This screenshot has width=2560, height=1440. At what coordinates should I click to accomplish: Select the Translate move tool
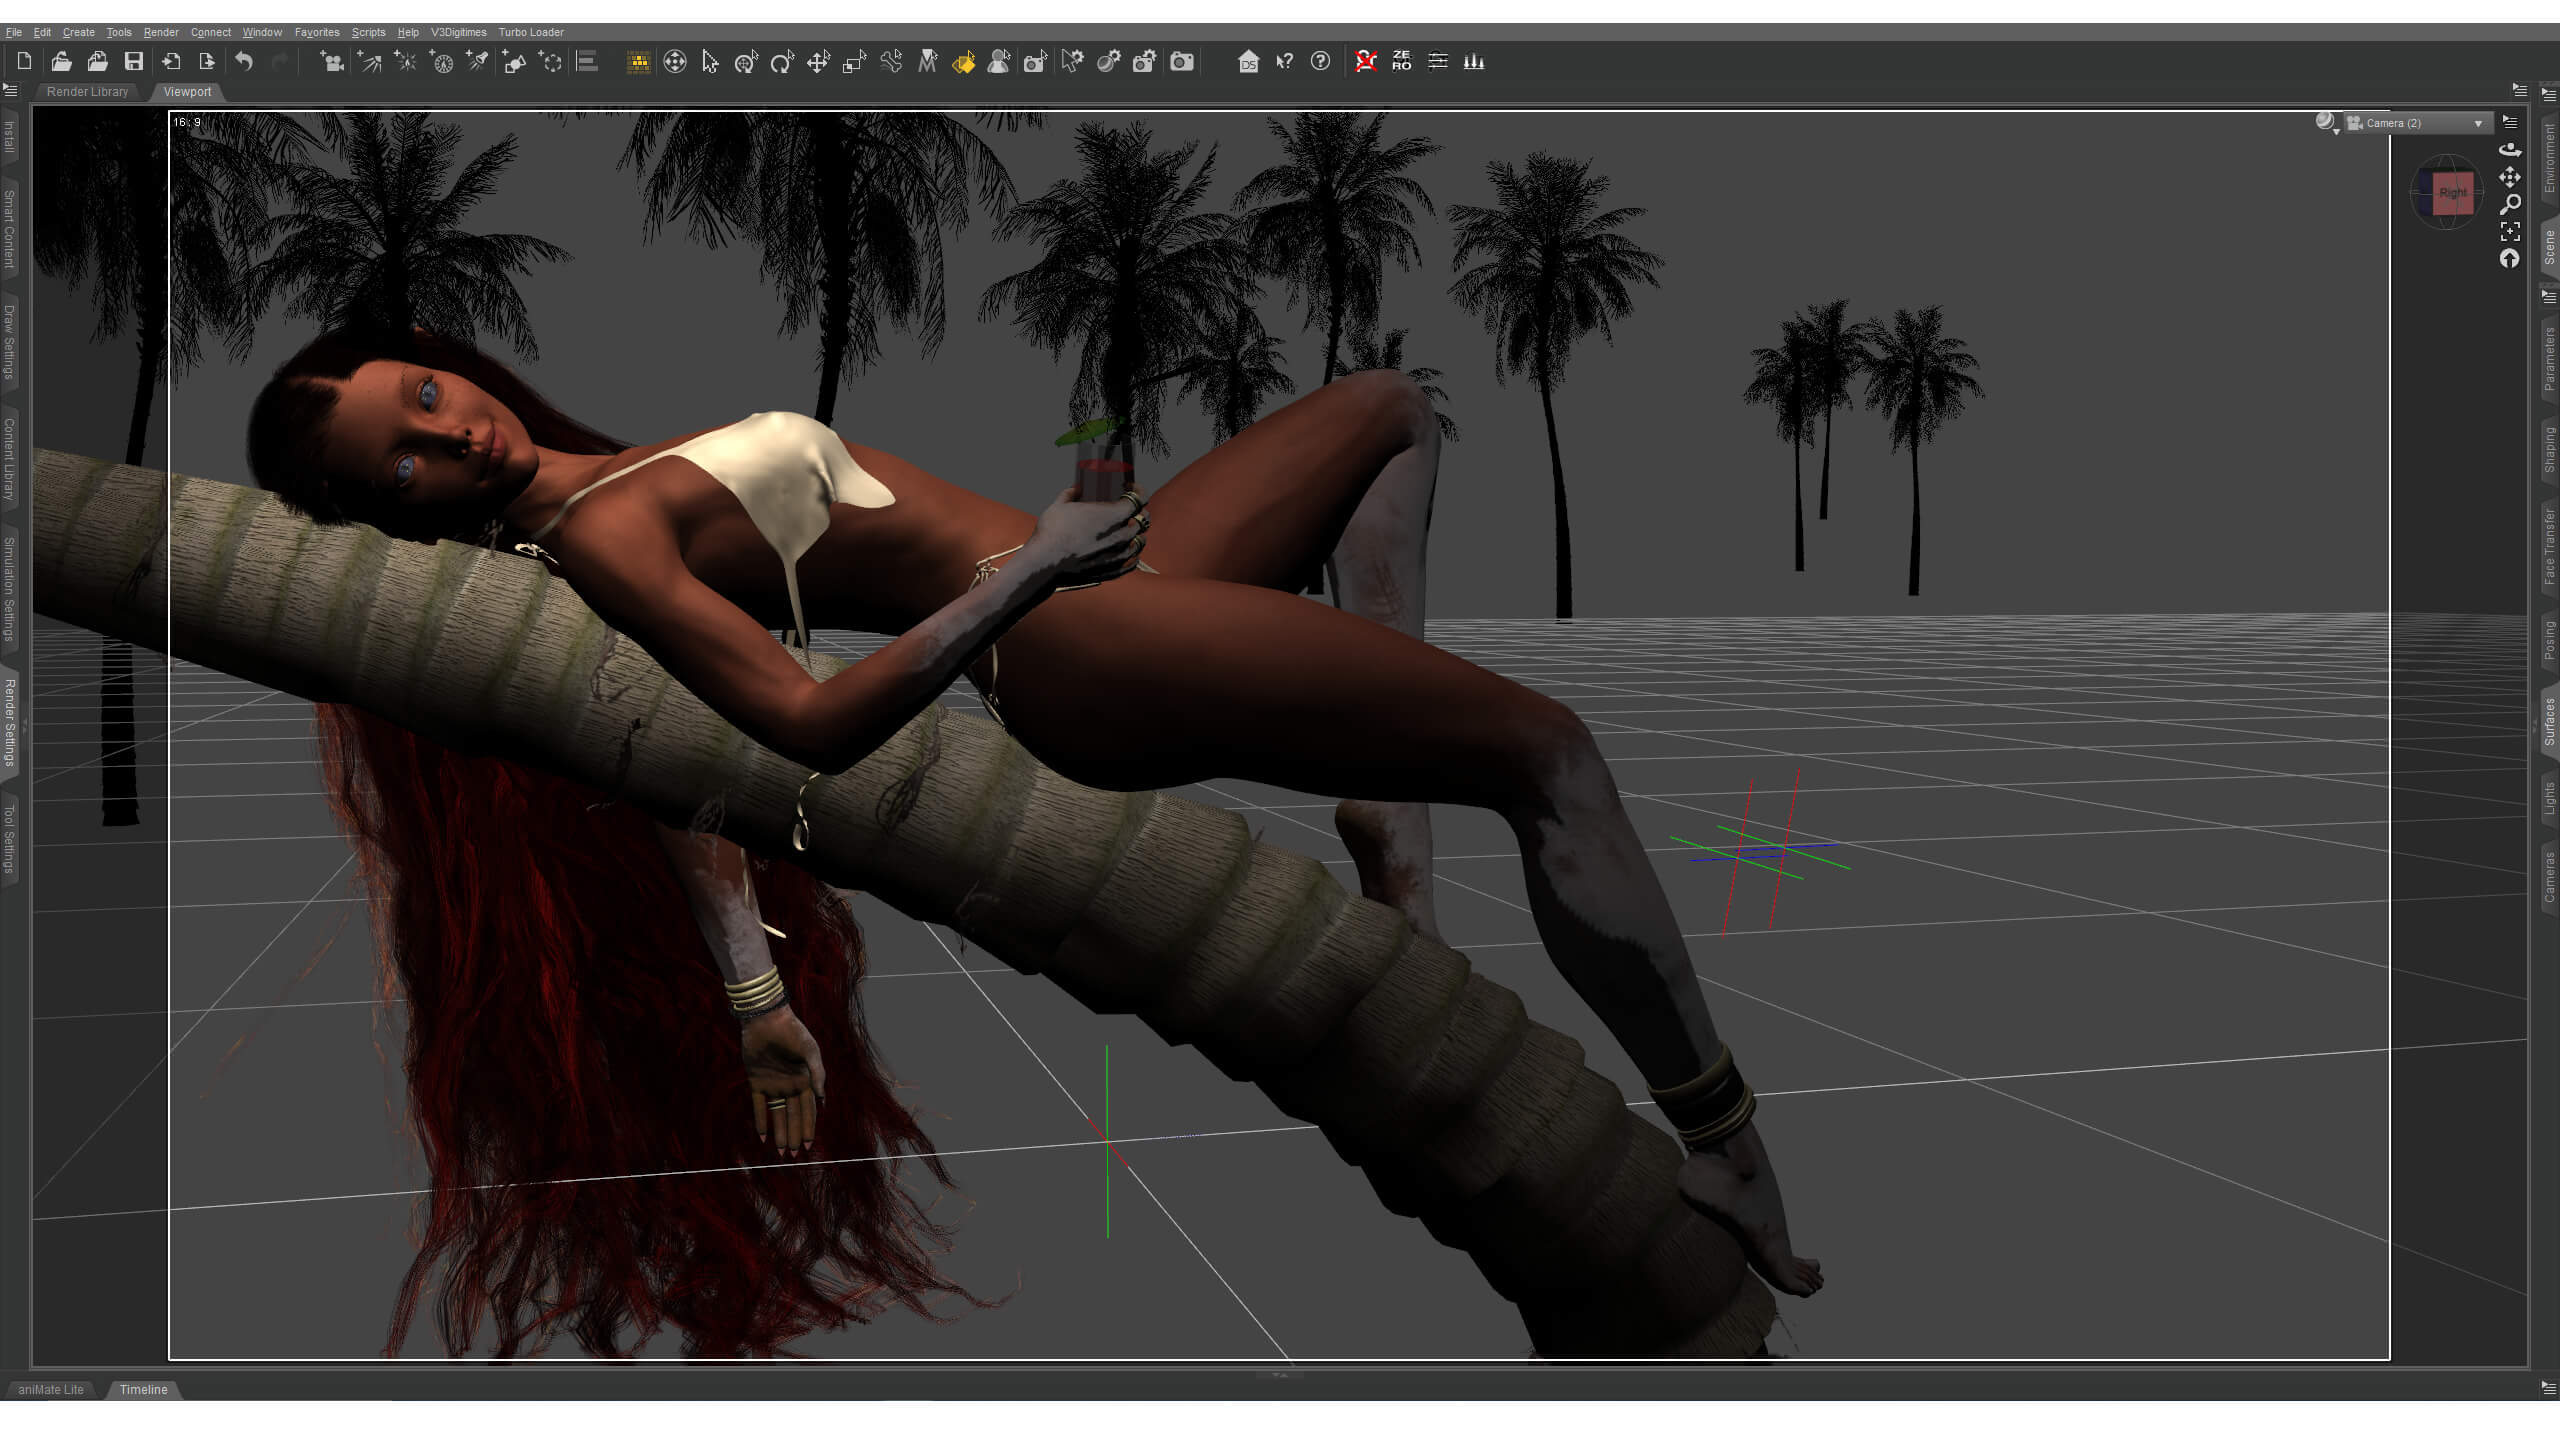click(818, 62)
